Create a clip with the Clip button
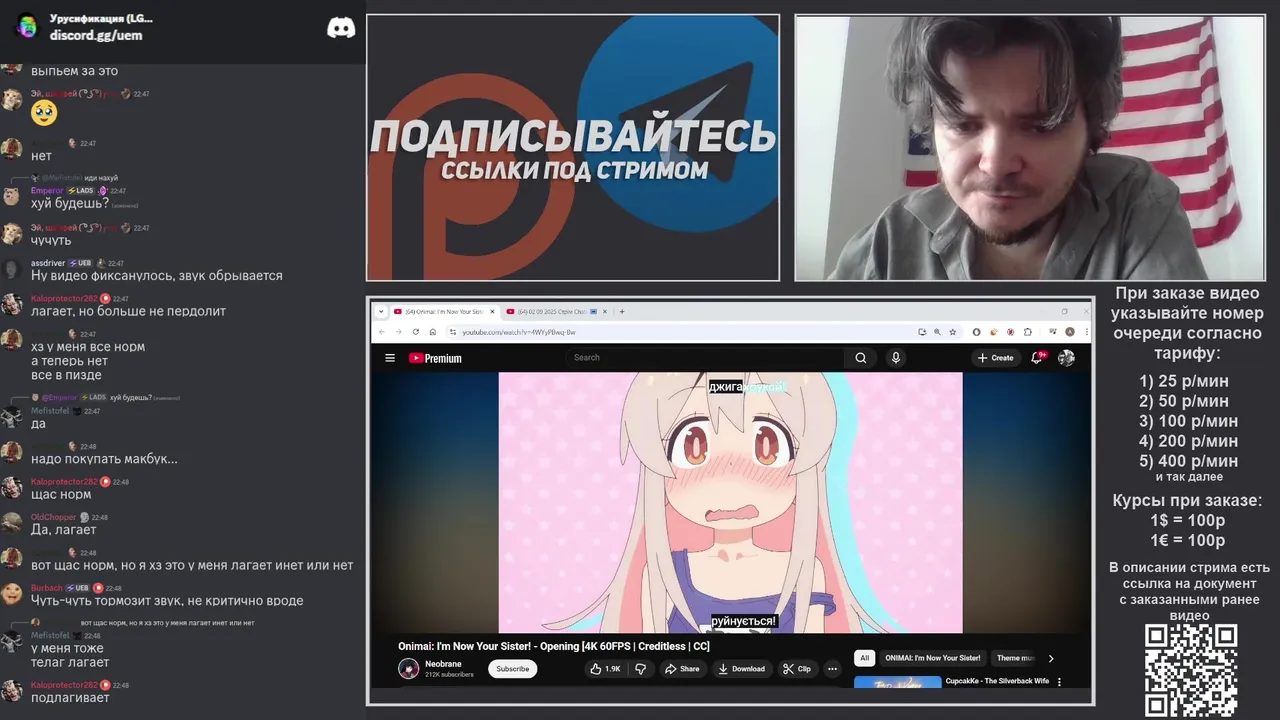Viewport: 1280px width, 720px height. [797, 669]
